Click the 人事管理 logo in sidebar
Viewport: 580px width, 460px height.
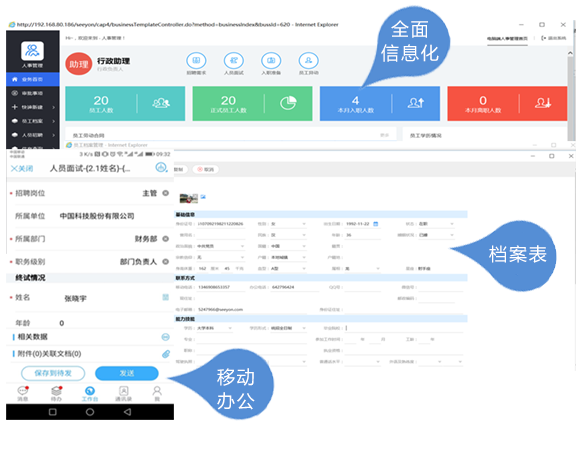point(32,51)
